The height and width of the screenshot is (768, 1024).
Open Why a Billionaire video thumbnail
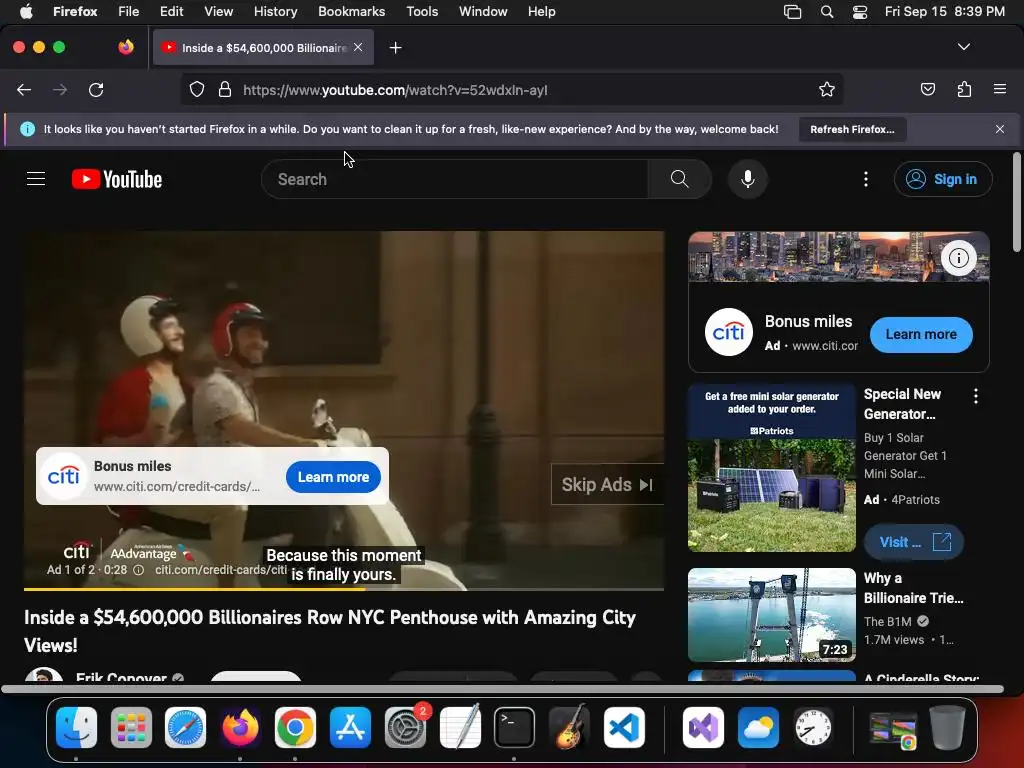(772, 615)
